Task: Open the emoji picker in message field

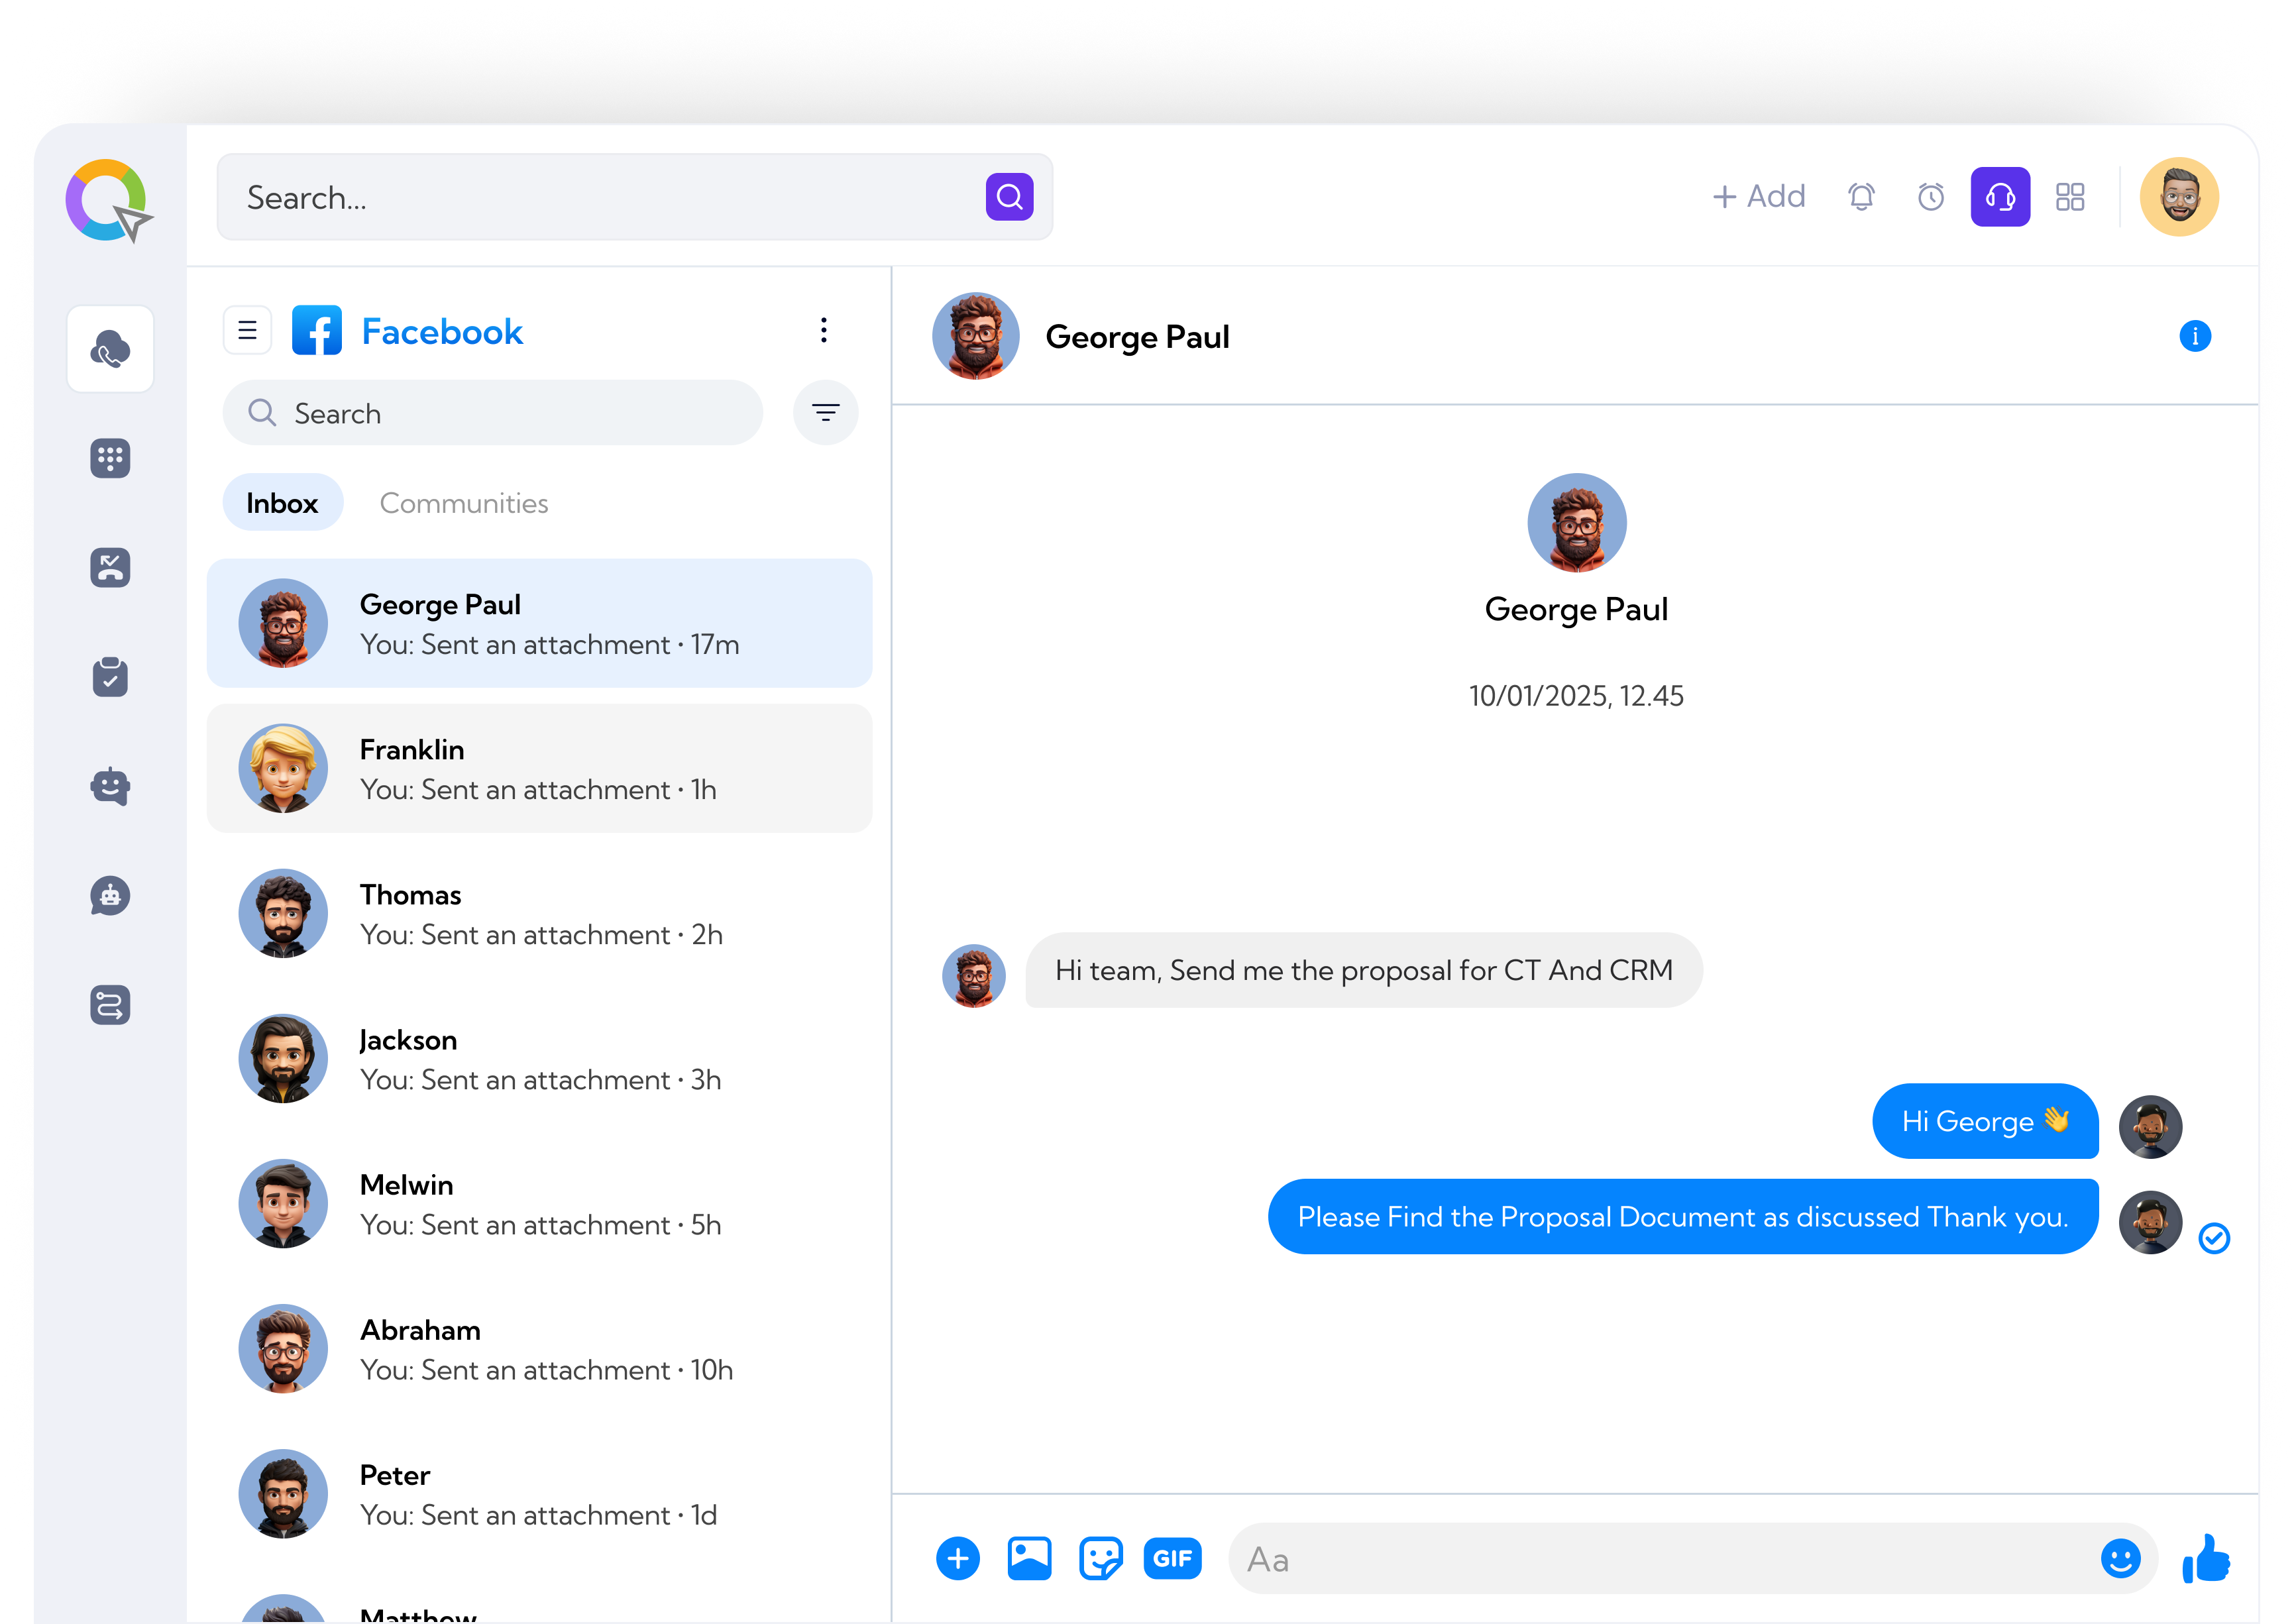Action: point(2120,1557)
